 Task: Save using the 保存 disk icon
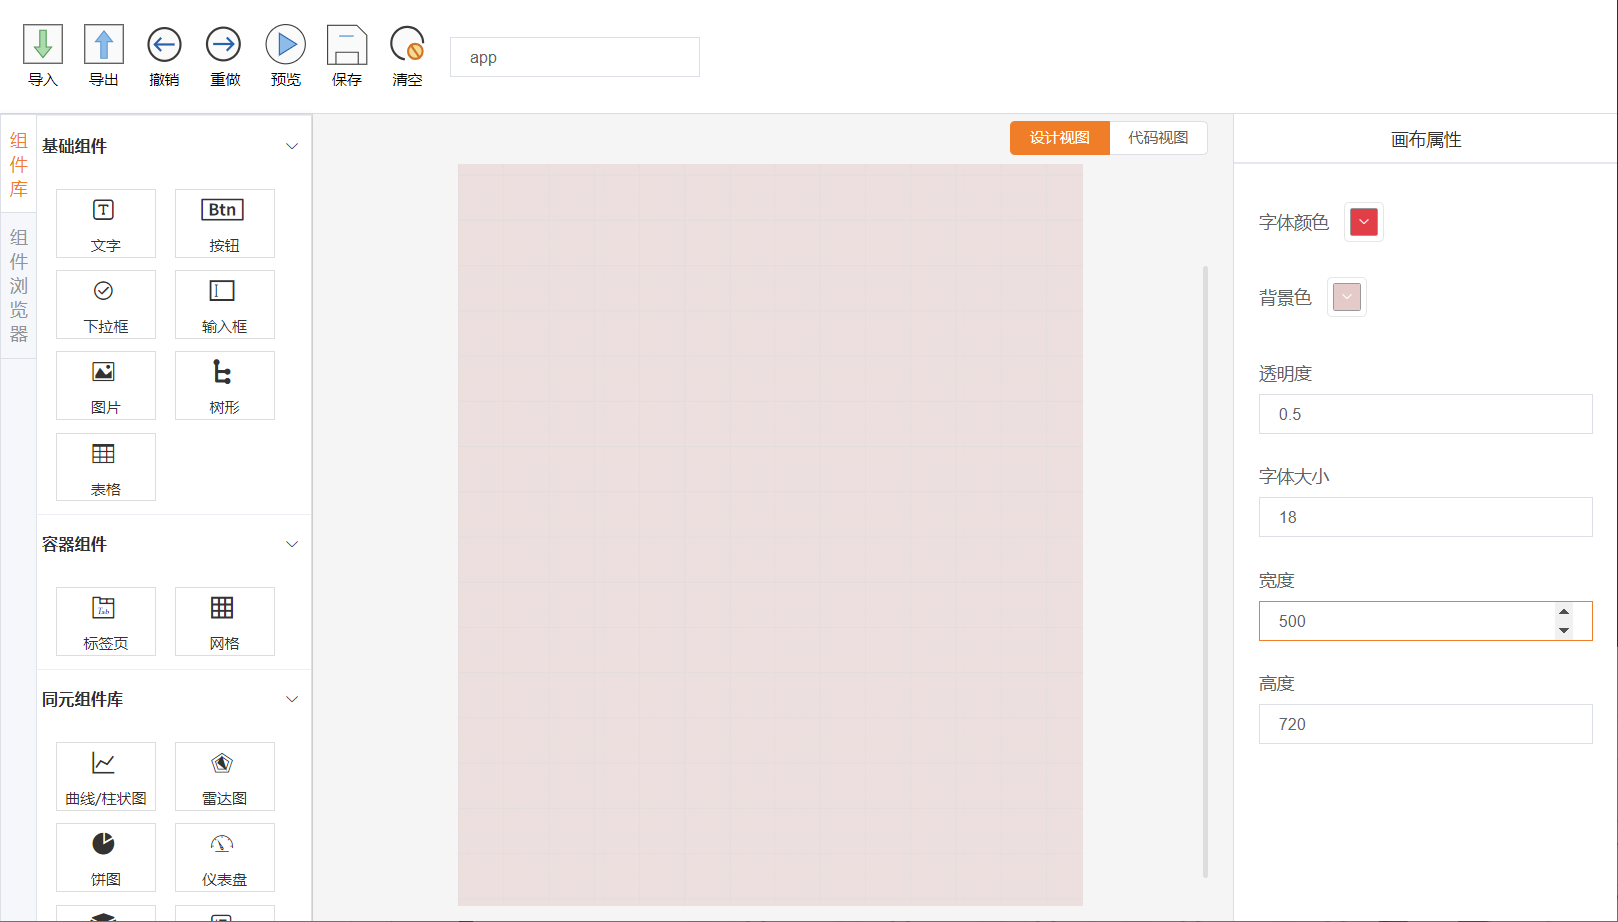[347, 45]
